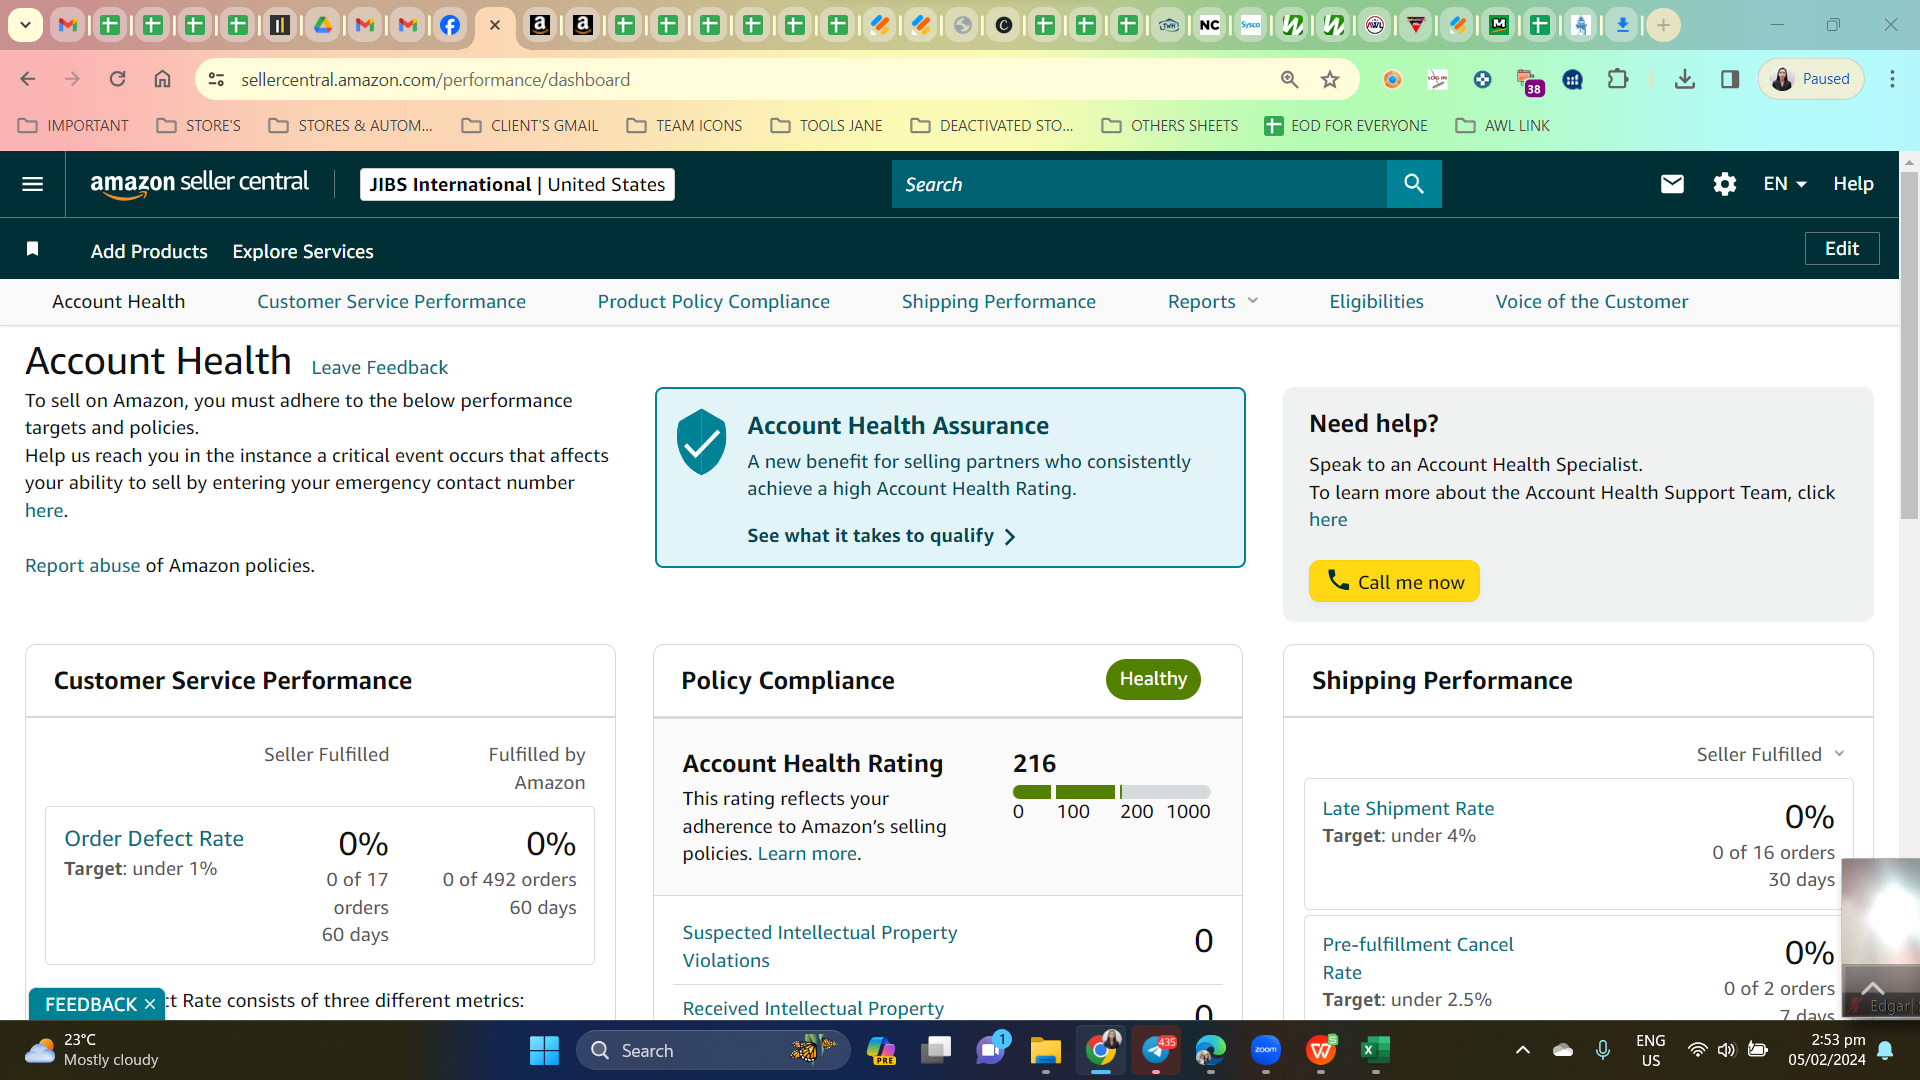Screen dimensions: 1920x1080
Task: Click the Order Defect Rate link
Action: coord(154,838)
